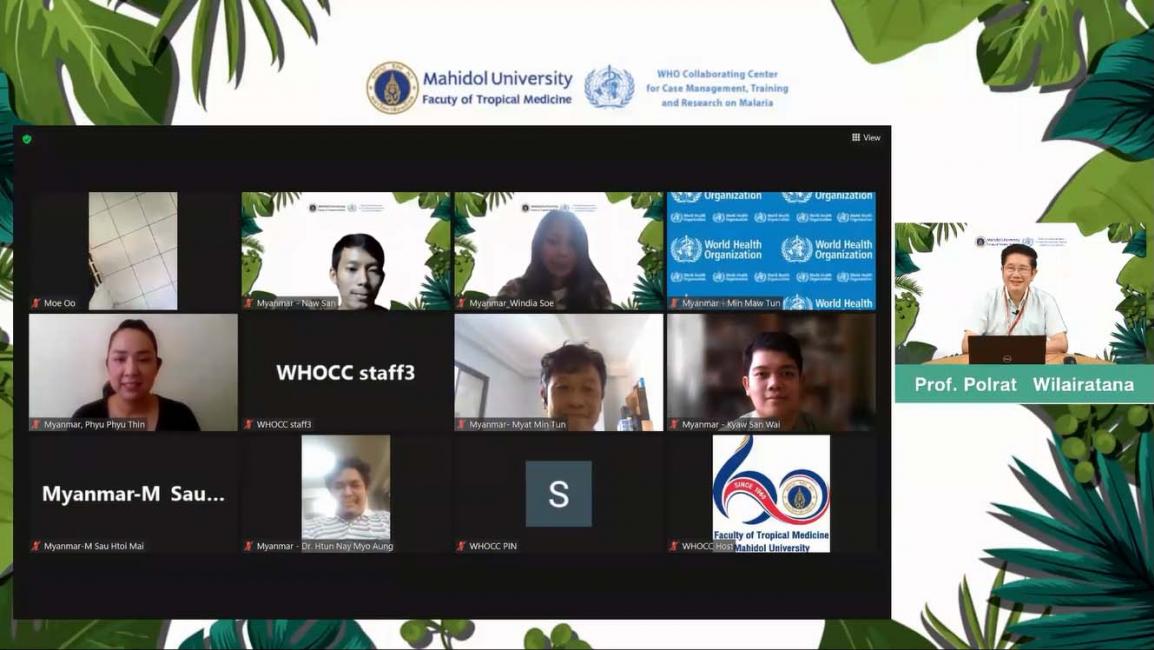Screen dimensions: 1154x650
Task: Click the 'WHO Collaborating Center' header text
Action: point(718,74)
